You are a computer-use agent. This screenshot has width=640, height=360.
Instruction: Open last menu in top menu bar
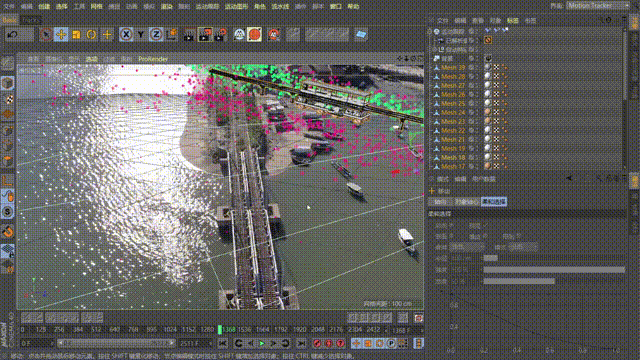353,6
